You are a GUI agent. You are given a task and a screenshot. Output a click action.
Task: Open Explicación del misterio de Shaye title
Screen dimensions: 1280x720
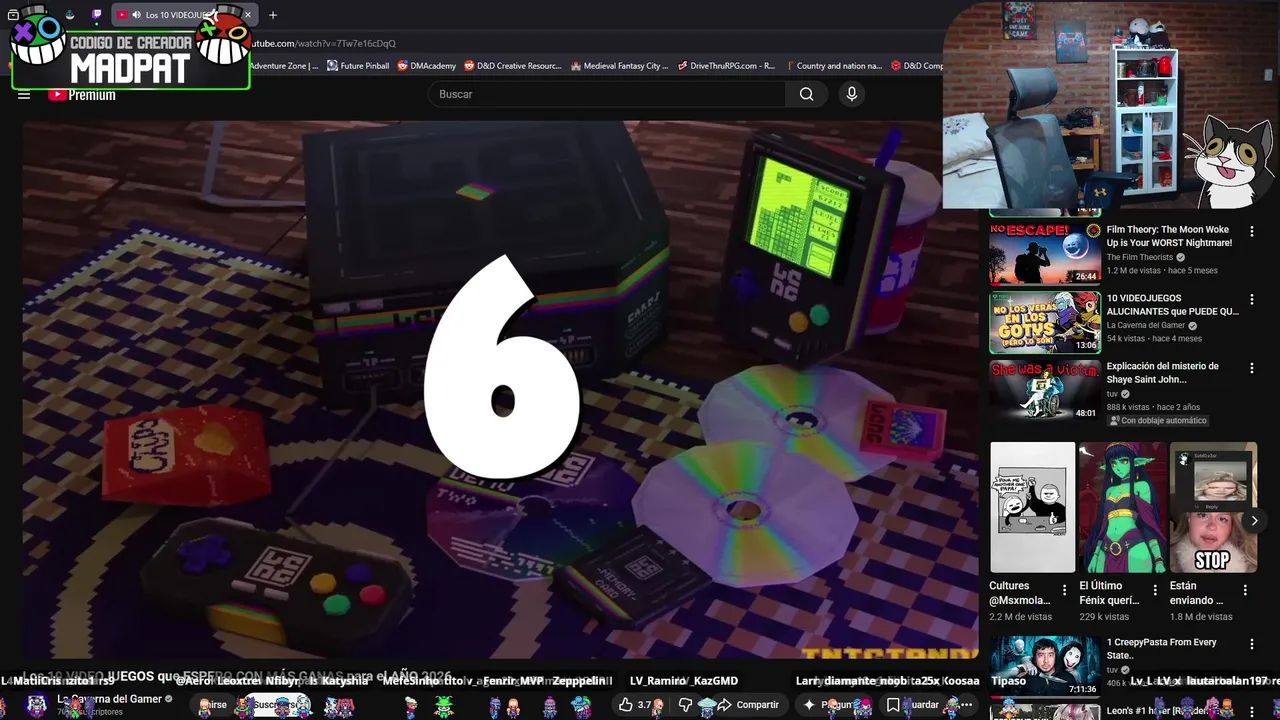(x=1162, y=373)
